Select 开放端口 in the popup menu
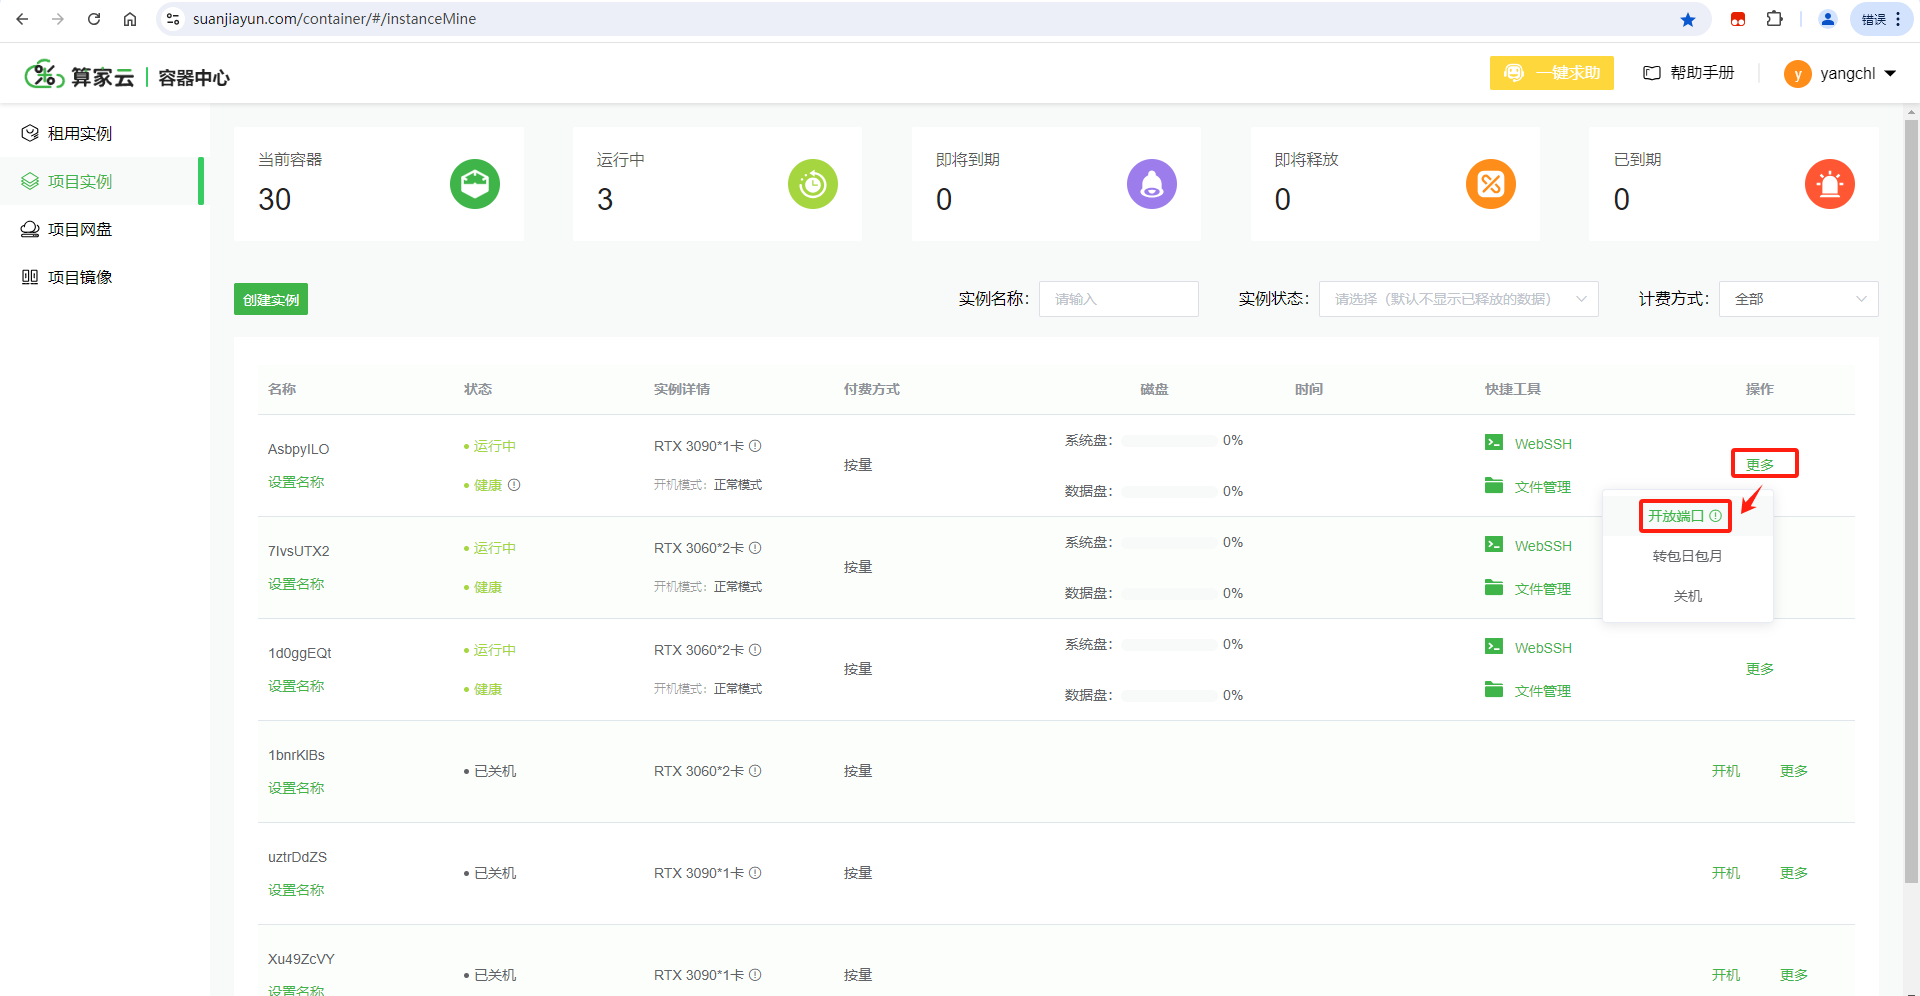 pyautogui.click(x=1686, y=516)
